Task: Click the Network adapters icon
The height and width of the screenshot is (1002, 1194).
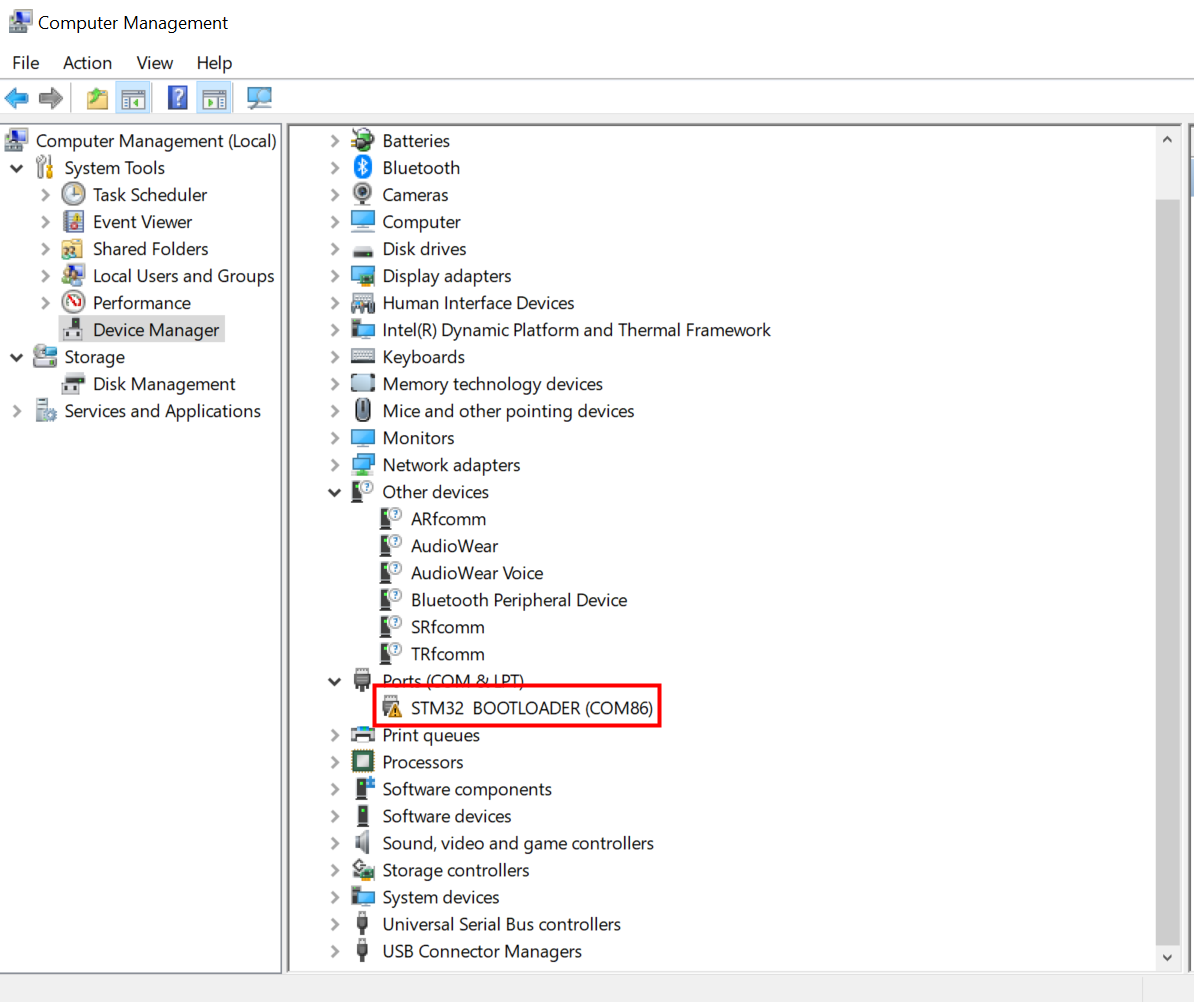Action: pyautogui.click(x=362, y=464)
